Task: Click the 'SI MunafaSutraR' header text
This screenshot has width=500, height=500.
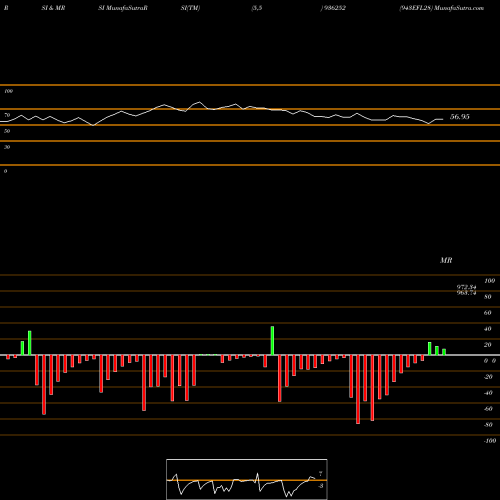Action: (123, 8)
